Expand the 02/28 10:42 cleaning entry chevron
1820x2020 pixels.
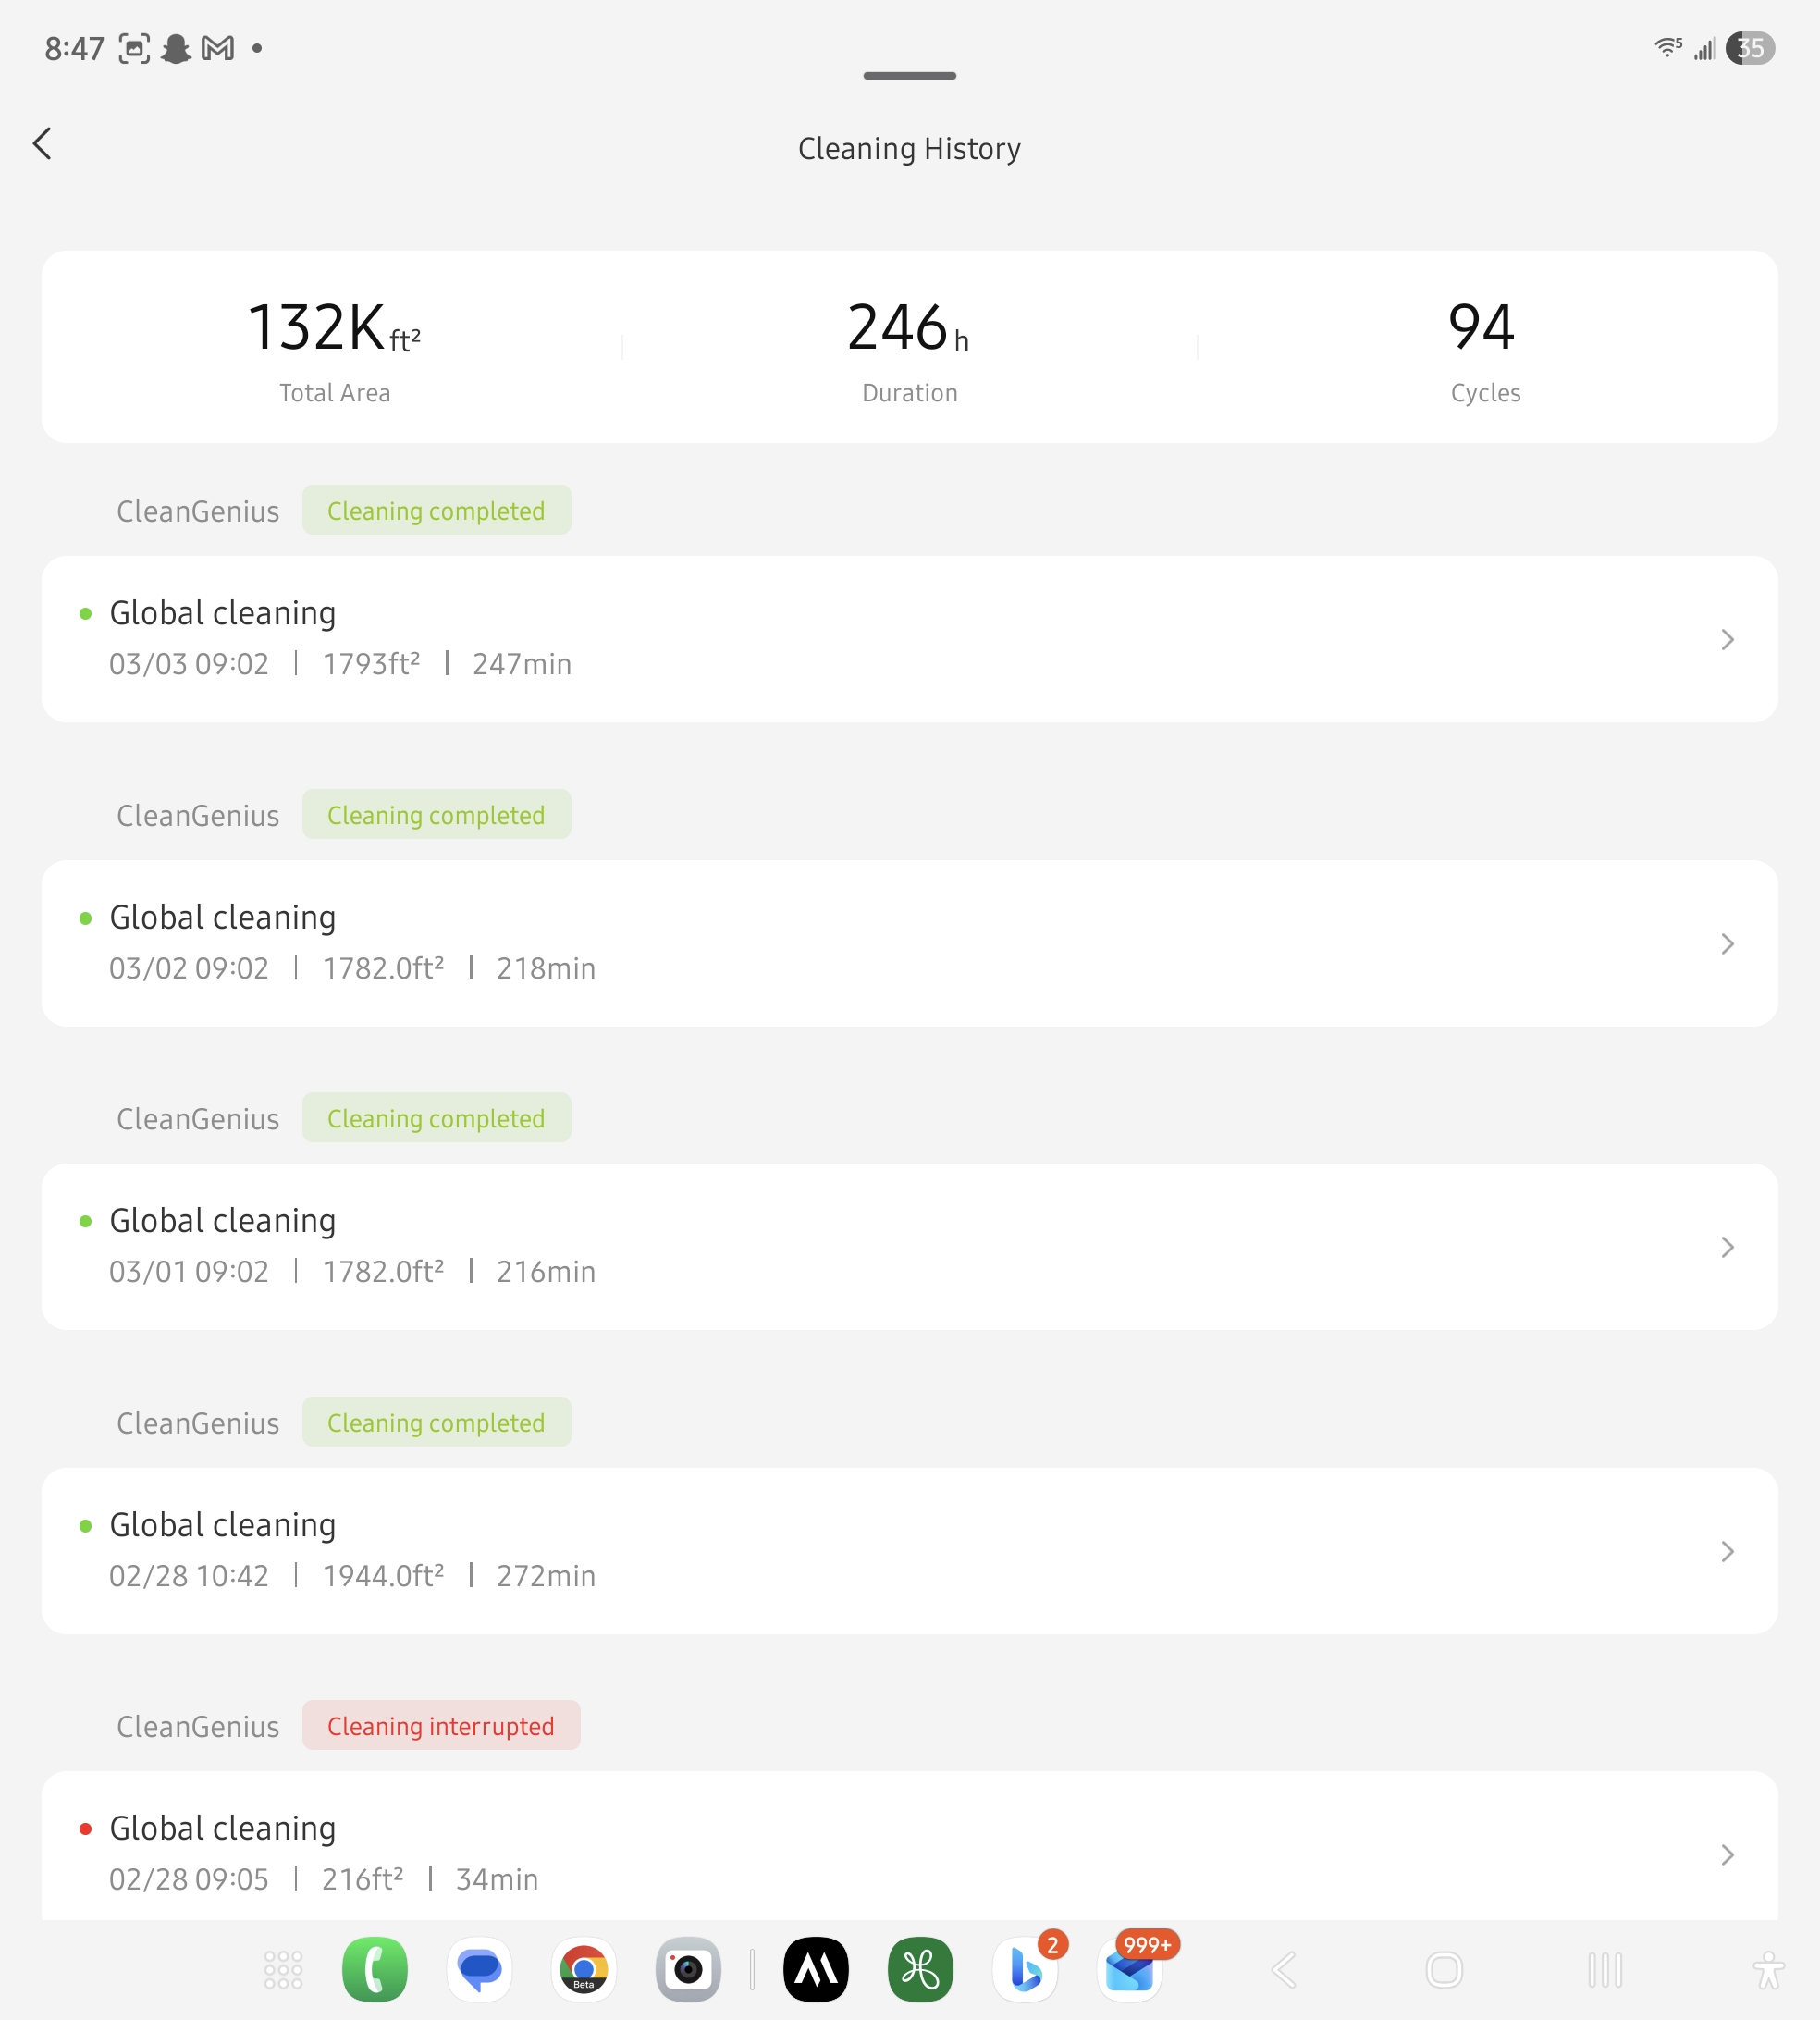click(x=1727, y=1551)
